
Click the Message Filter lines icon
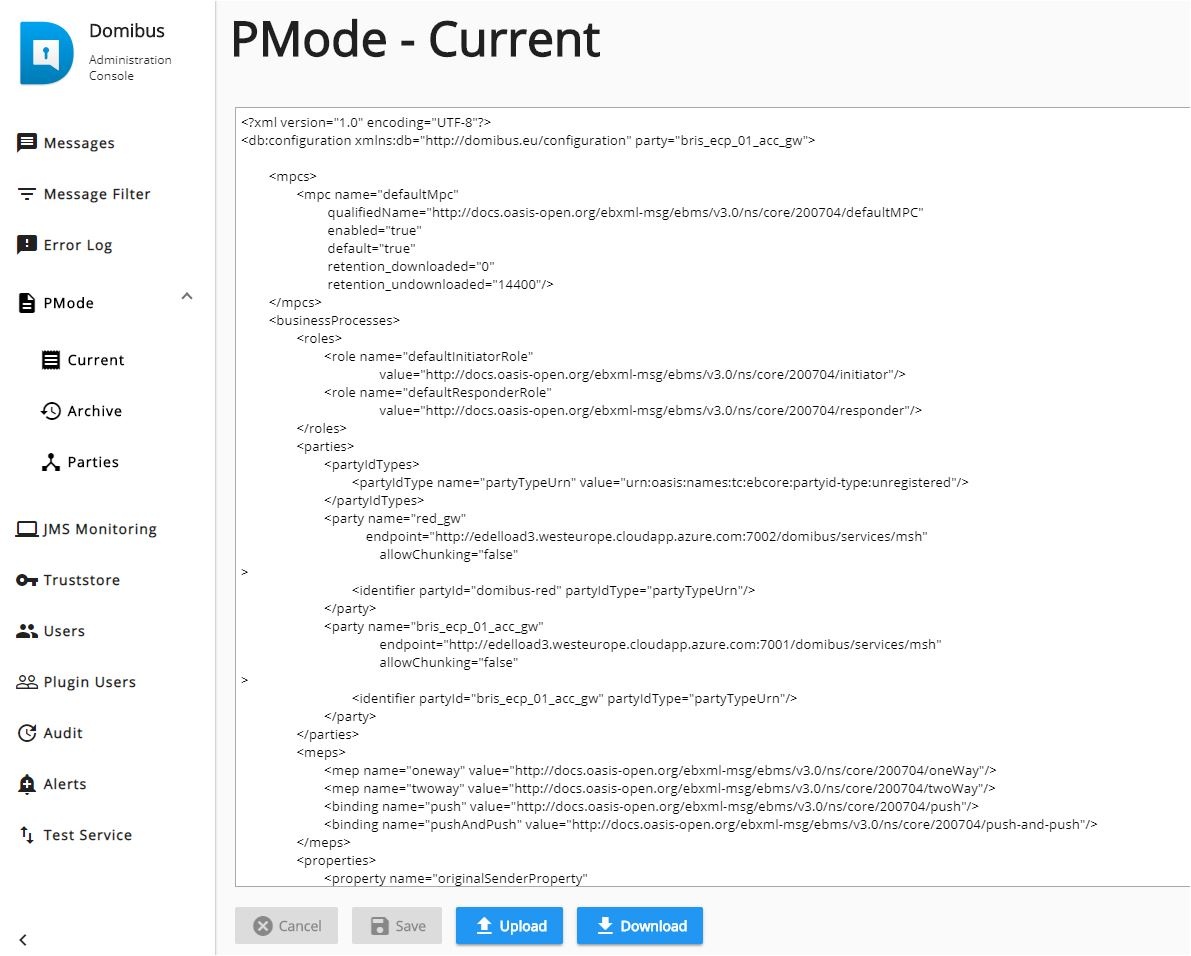[x=27, y=194]
